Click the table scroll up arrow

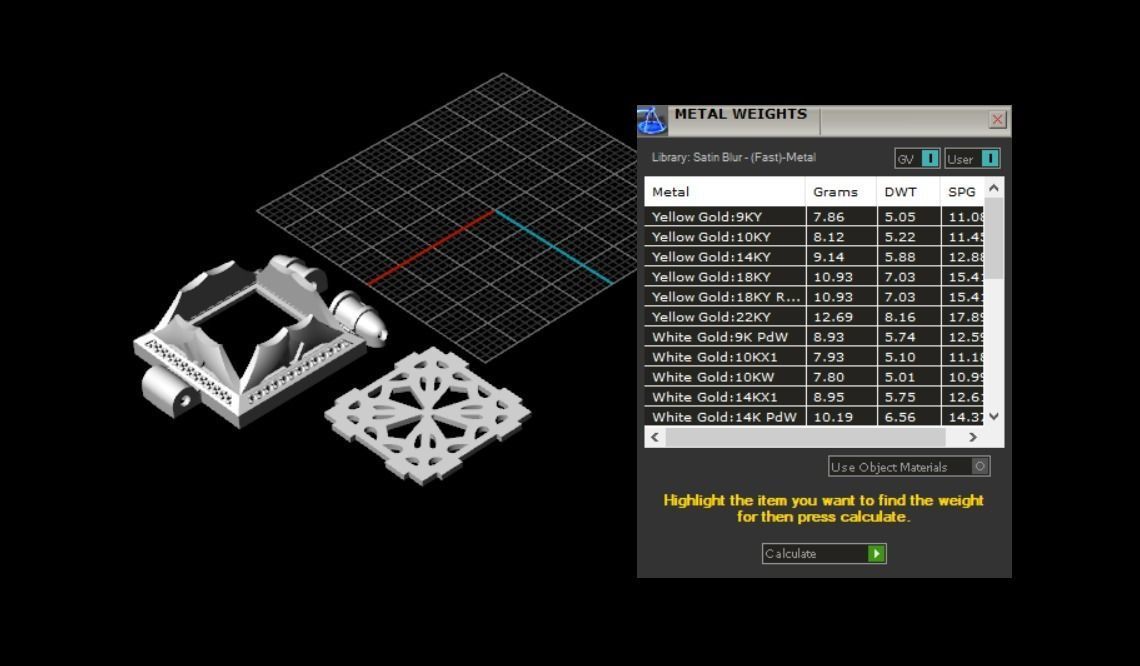pyautogui.click(x=994, y=188)
